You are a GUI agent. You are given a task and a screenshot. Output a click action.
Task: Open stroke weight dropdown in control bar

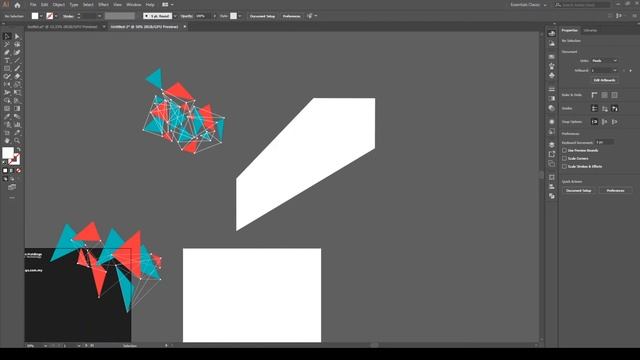click(100, 16)
